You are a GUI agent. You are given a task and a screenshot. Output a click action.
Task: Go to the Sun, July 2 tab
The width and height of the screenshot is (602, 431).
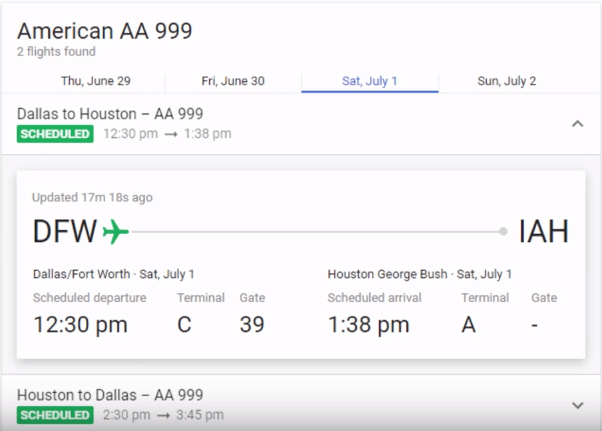(506, 81)
